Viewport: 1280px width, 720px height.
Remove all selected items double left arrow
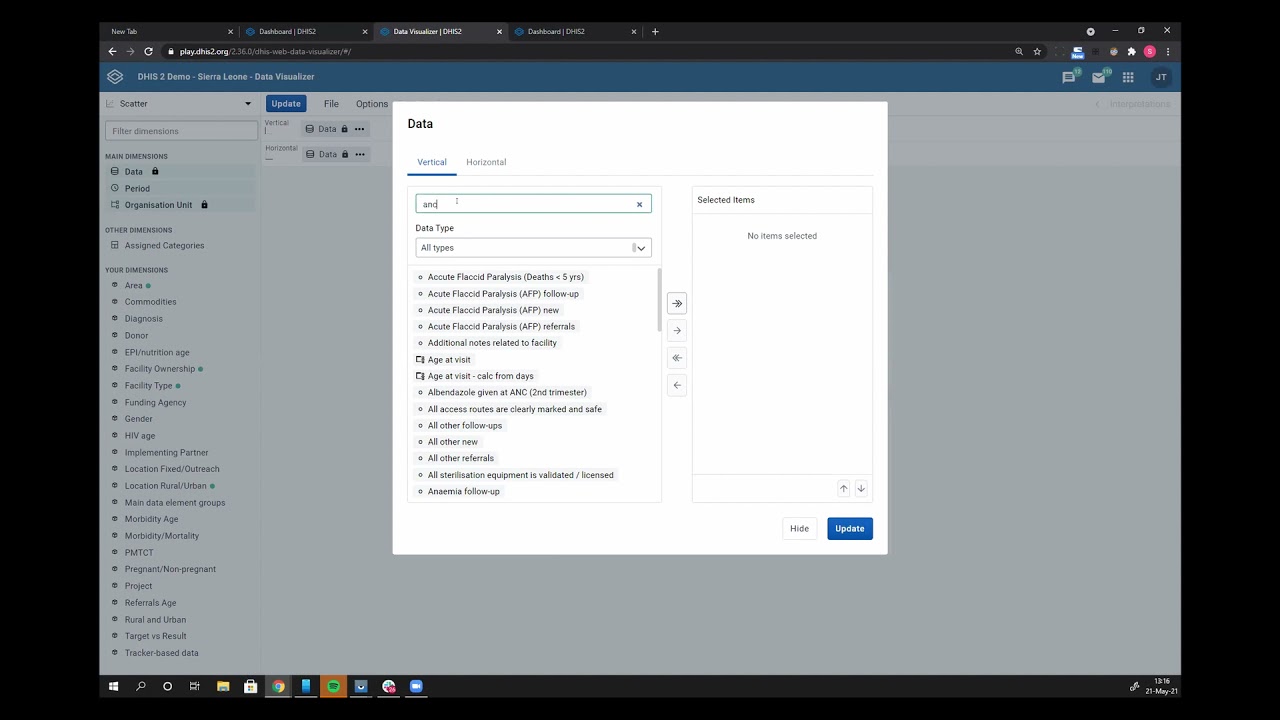677,357
